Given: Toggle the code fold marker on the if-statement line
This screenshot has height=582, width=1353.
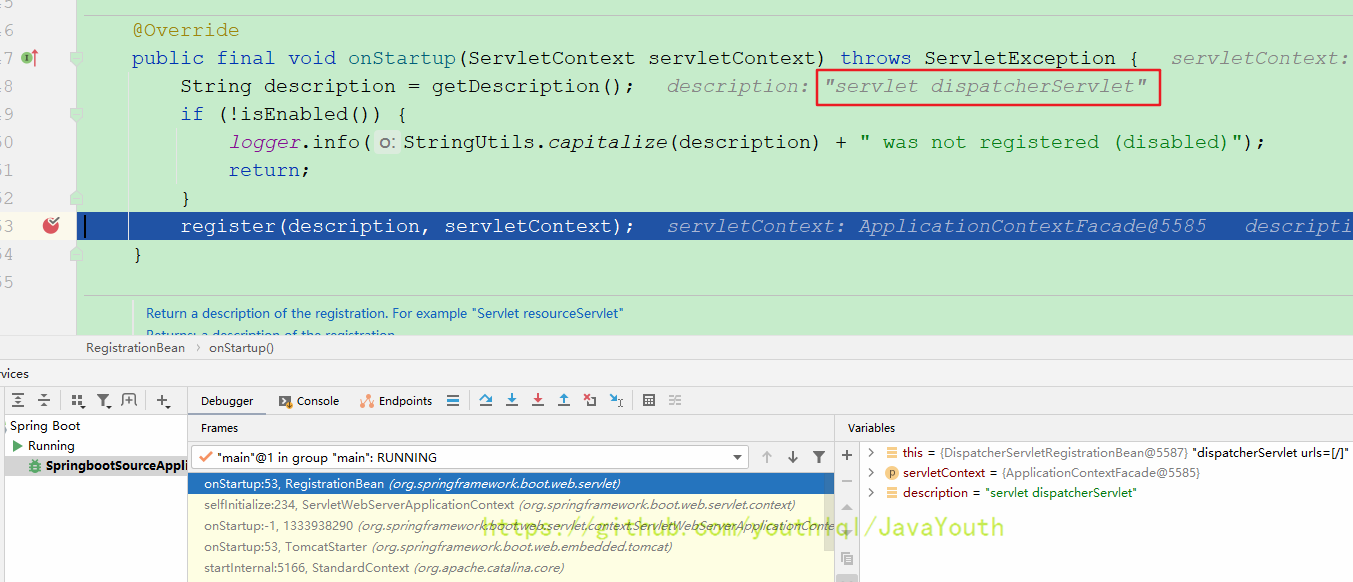Looking at the screenshot, I should (76, 114).
